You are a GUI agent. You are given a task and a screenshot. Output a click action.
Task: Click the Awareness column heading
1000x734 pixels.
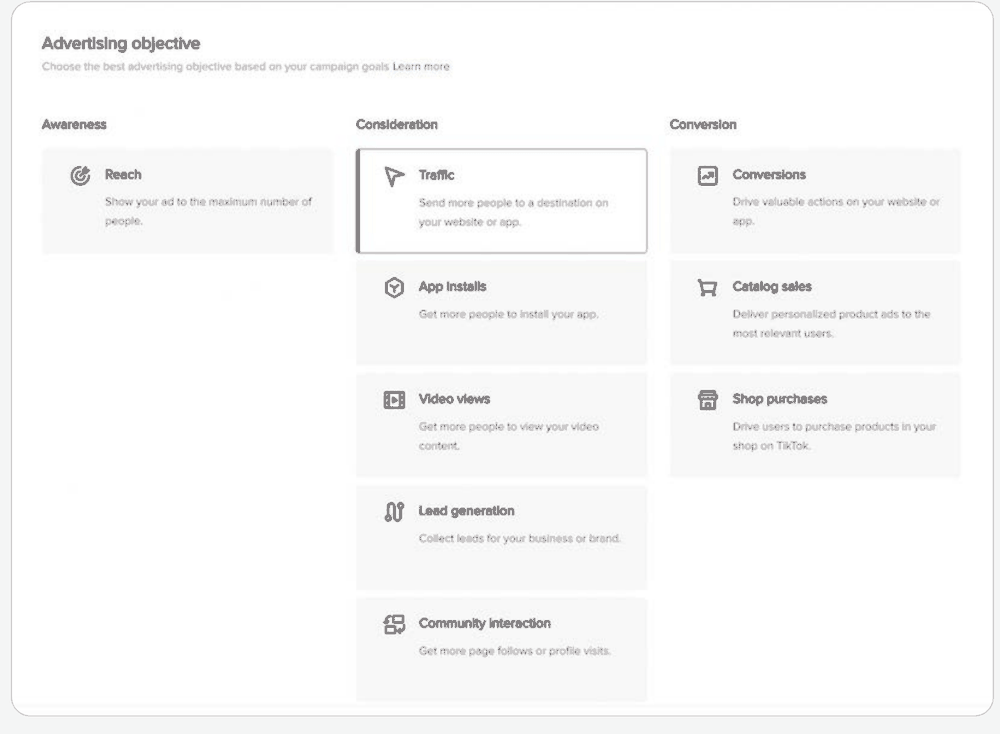[x=74, y=124]
